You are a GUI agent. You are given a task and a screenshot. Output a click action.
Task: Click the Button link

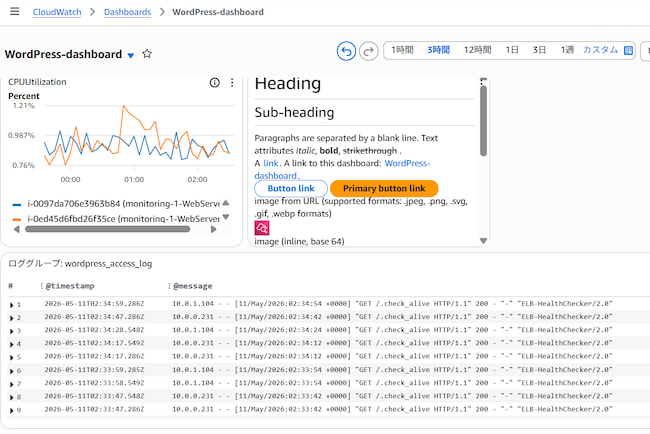click(291, 188)
